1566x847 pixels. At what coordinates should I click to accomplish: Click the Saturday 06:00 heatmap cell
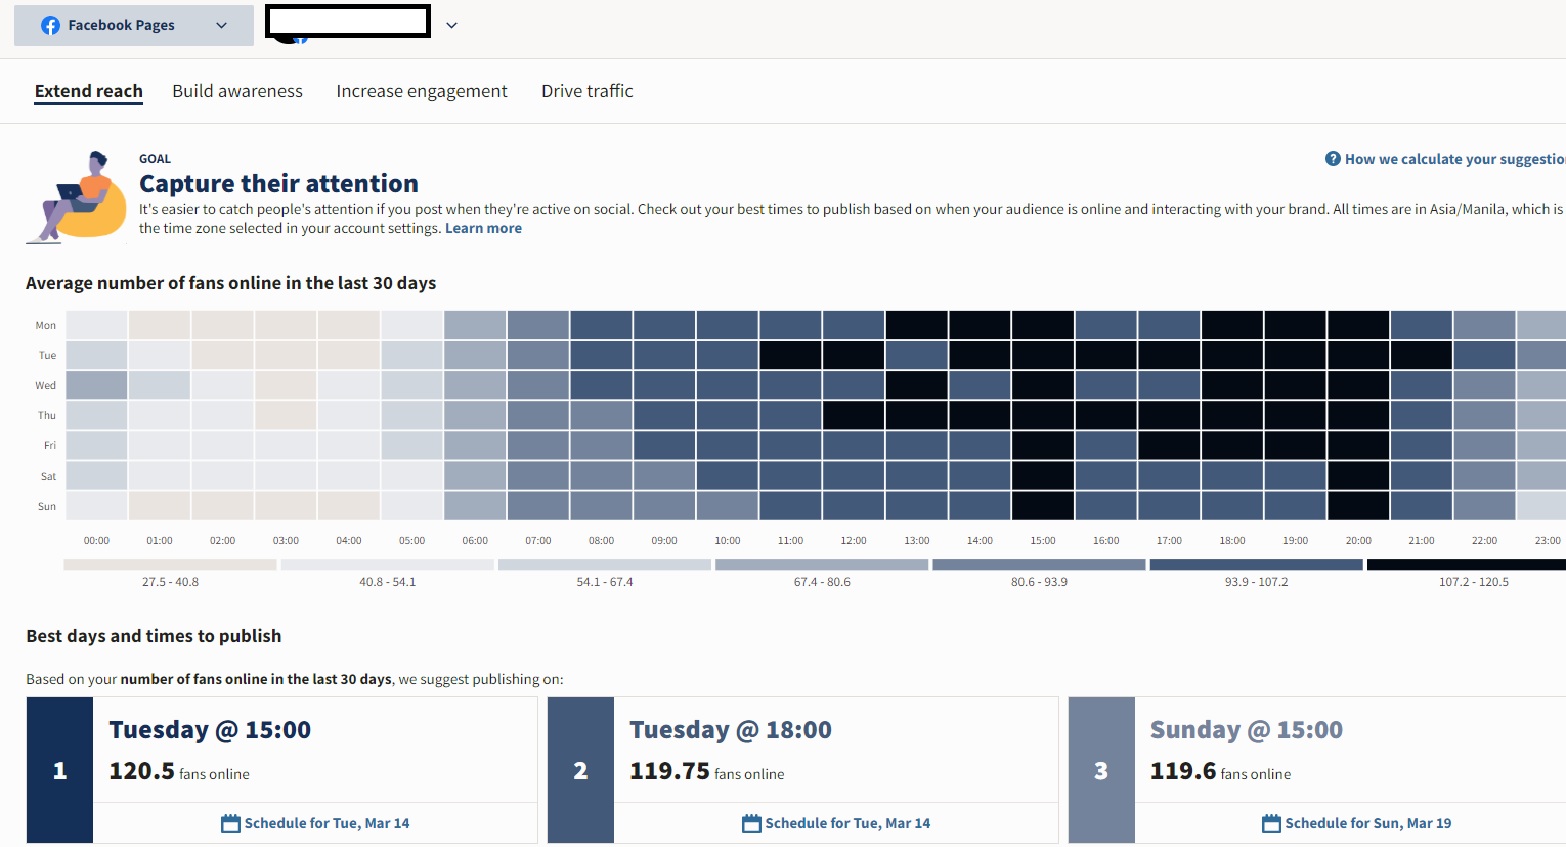(475, 476)
